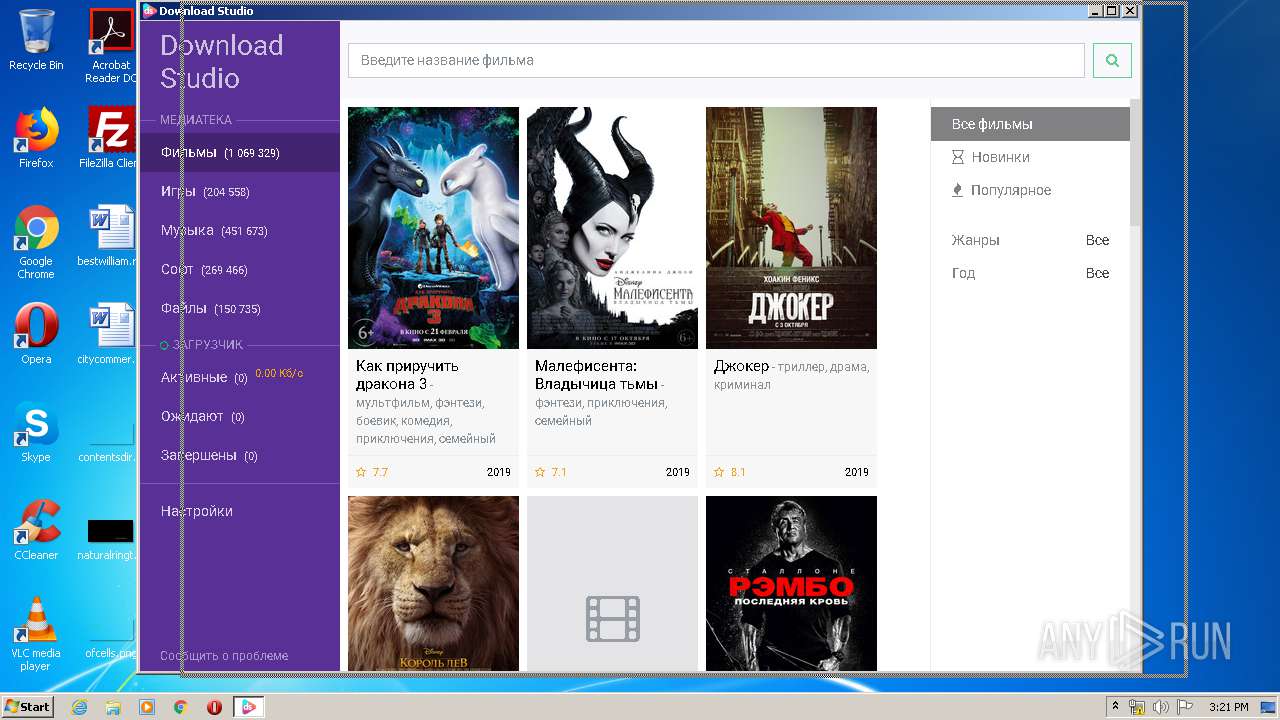Open Windows Media Player taskbar icon
1280x720 pixels.
click(147, 707)
